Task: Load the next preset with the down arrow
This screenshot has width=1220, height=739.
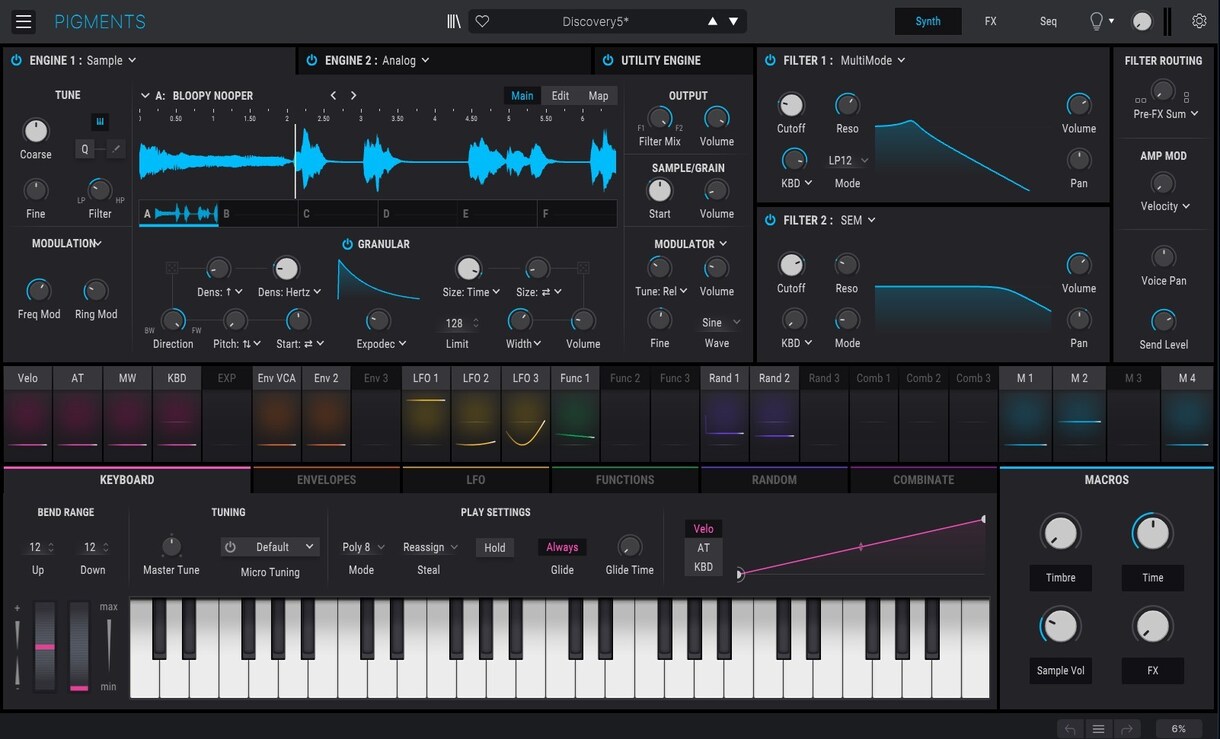Action: pos(734,21)
